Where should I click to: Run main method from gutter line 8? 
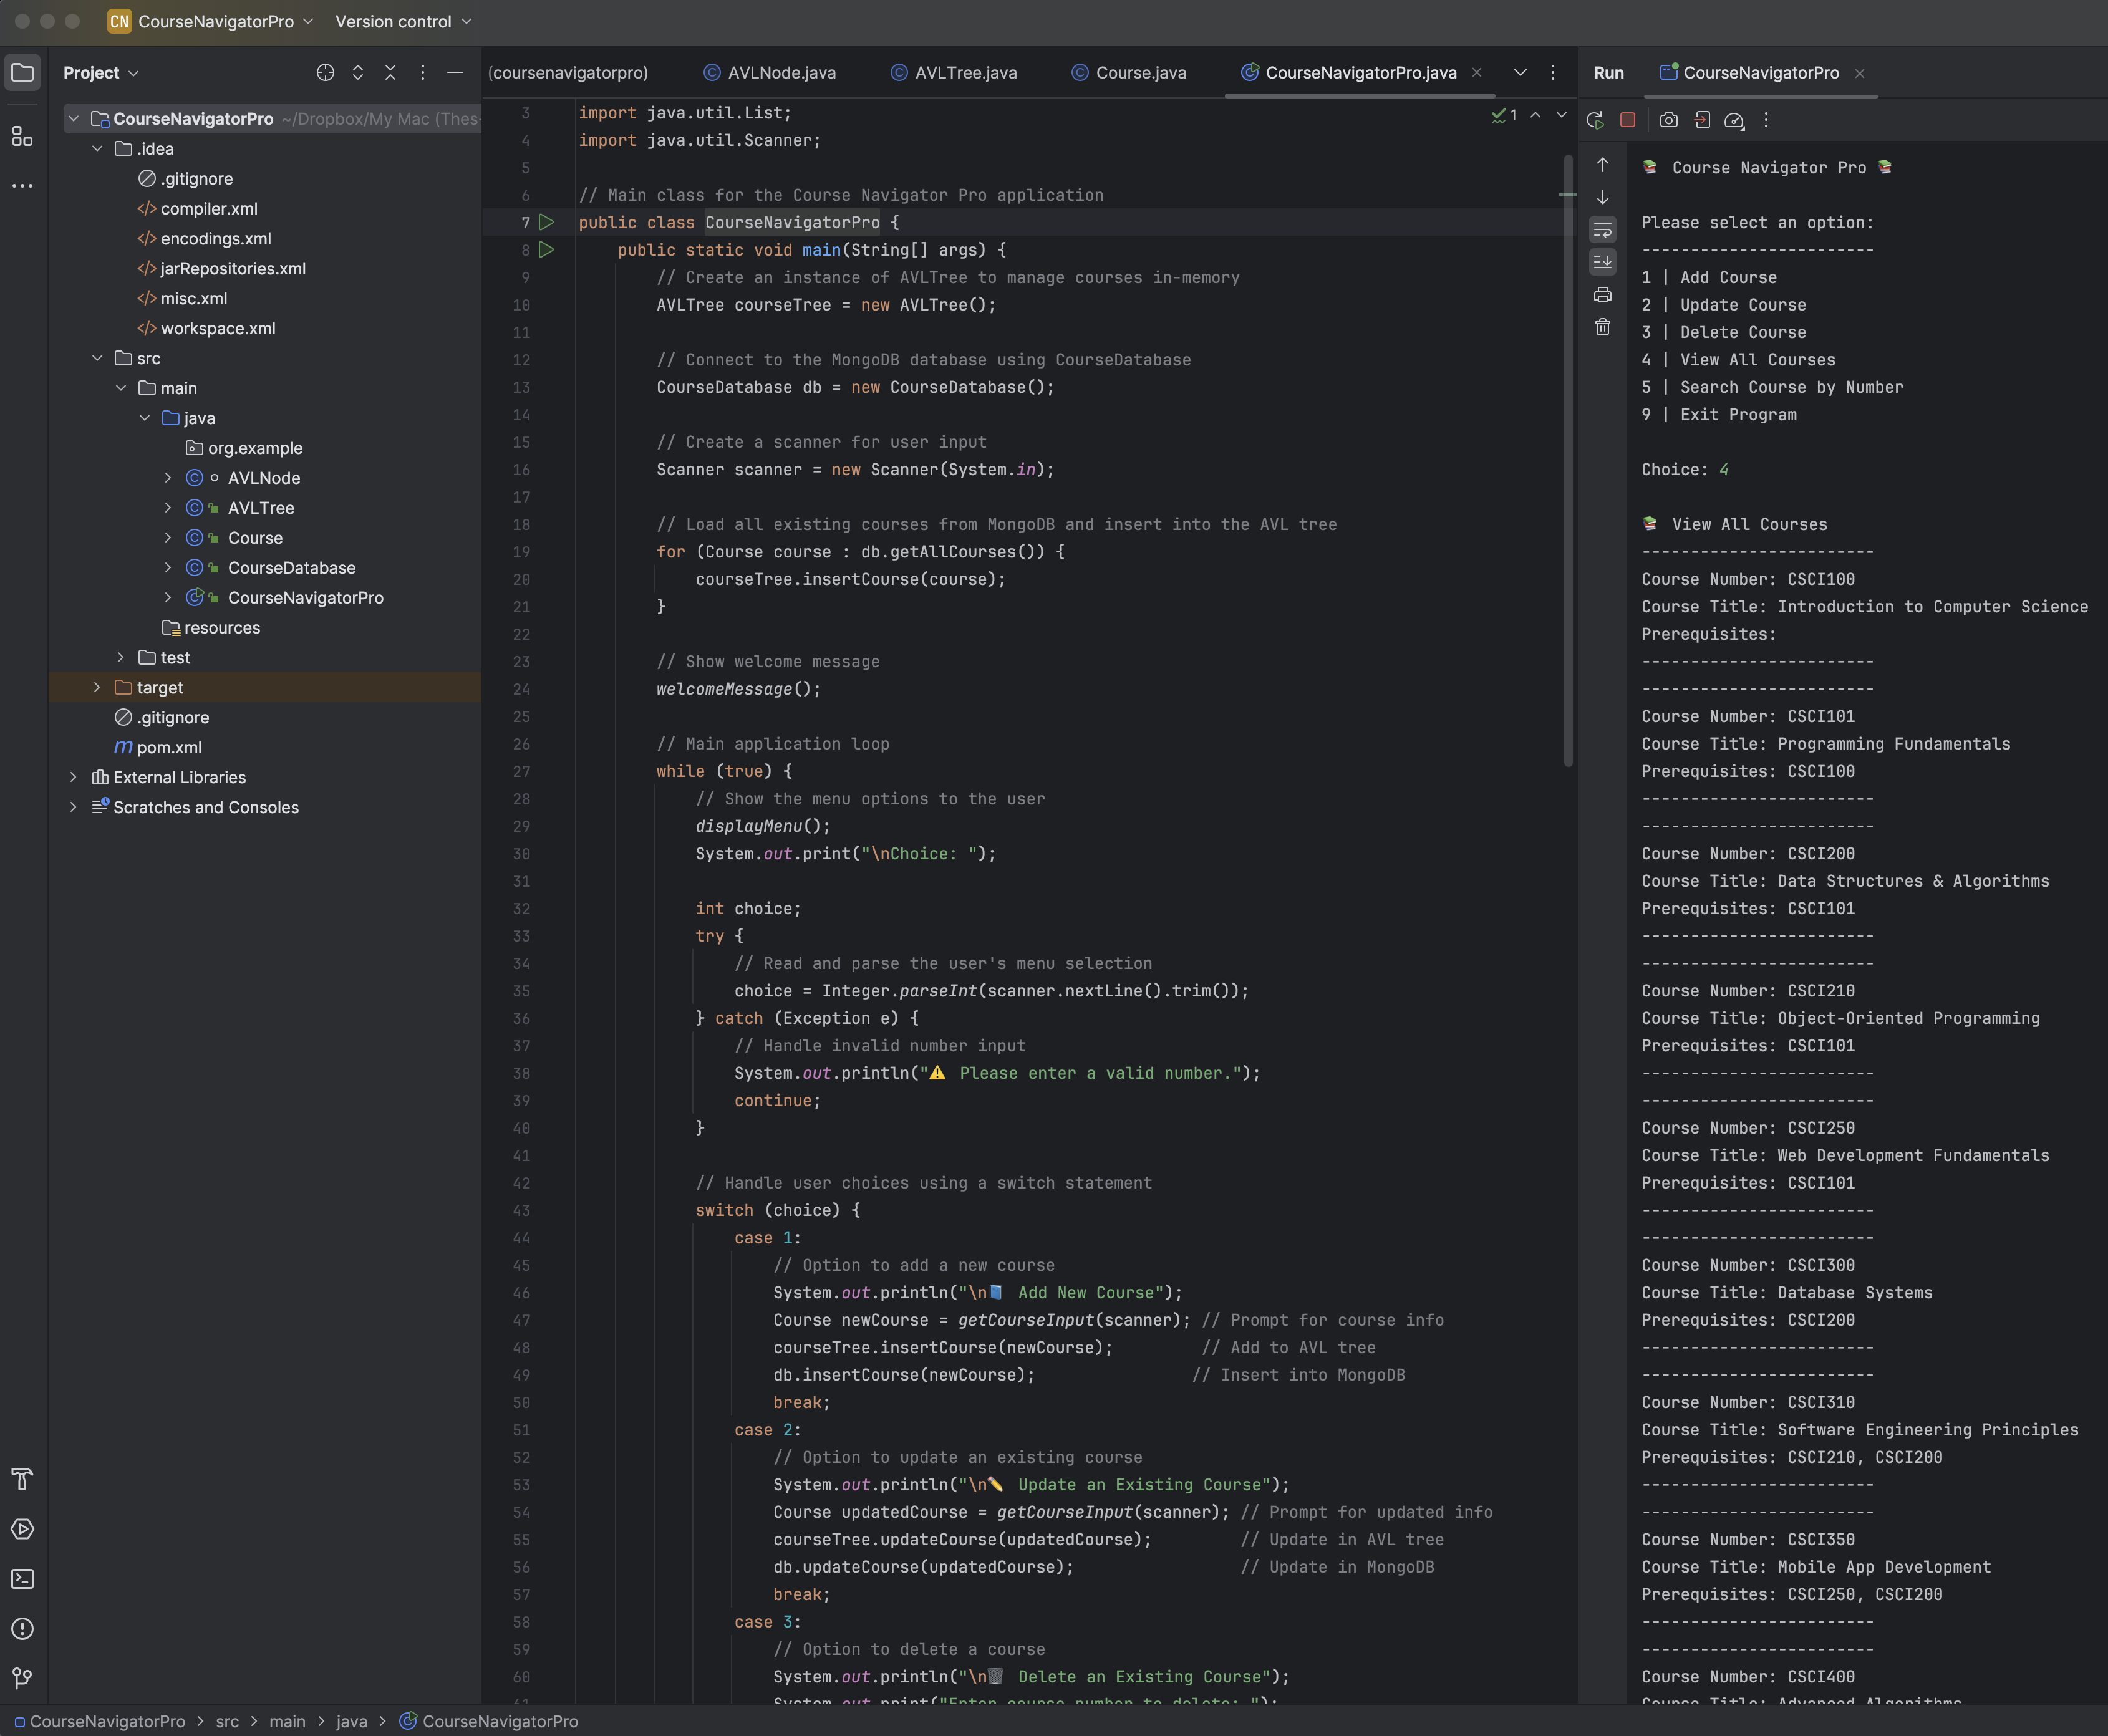[x=547, y=250]
